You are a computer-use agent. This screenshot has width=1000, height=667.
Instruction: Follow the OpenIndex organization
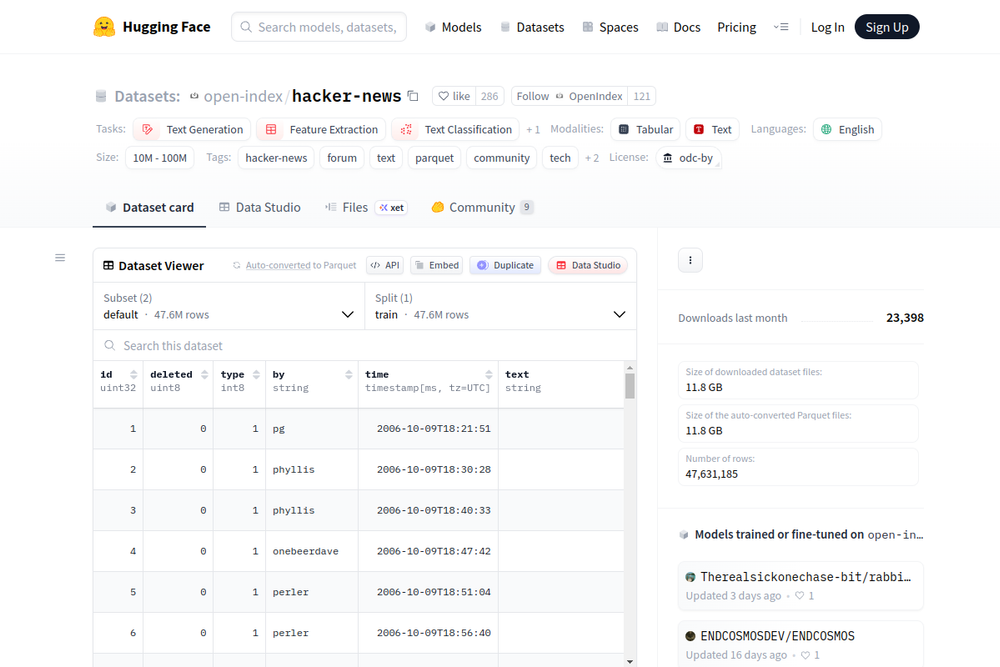(x=569, y=96)
